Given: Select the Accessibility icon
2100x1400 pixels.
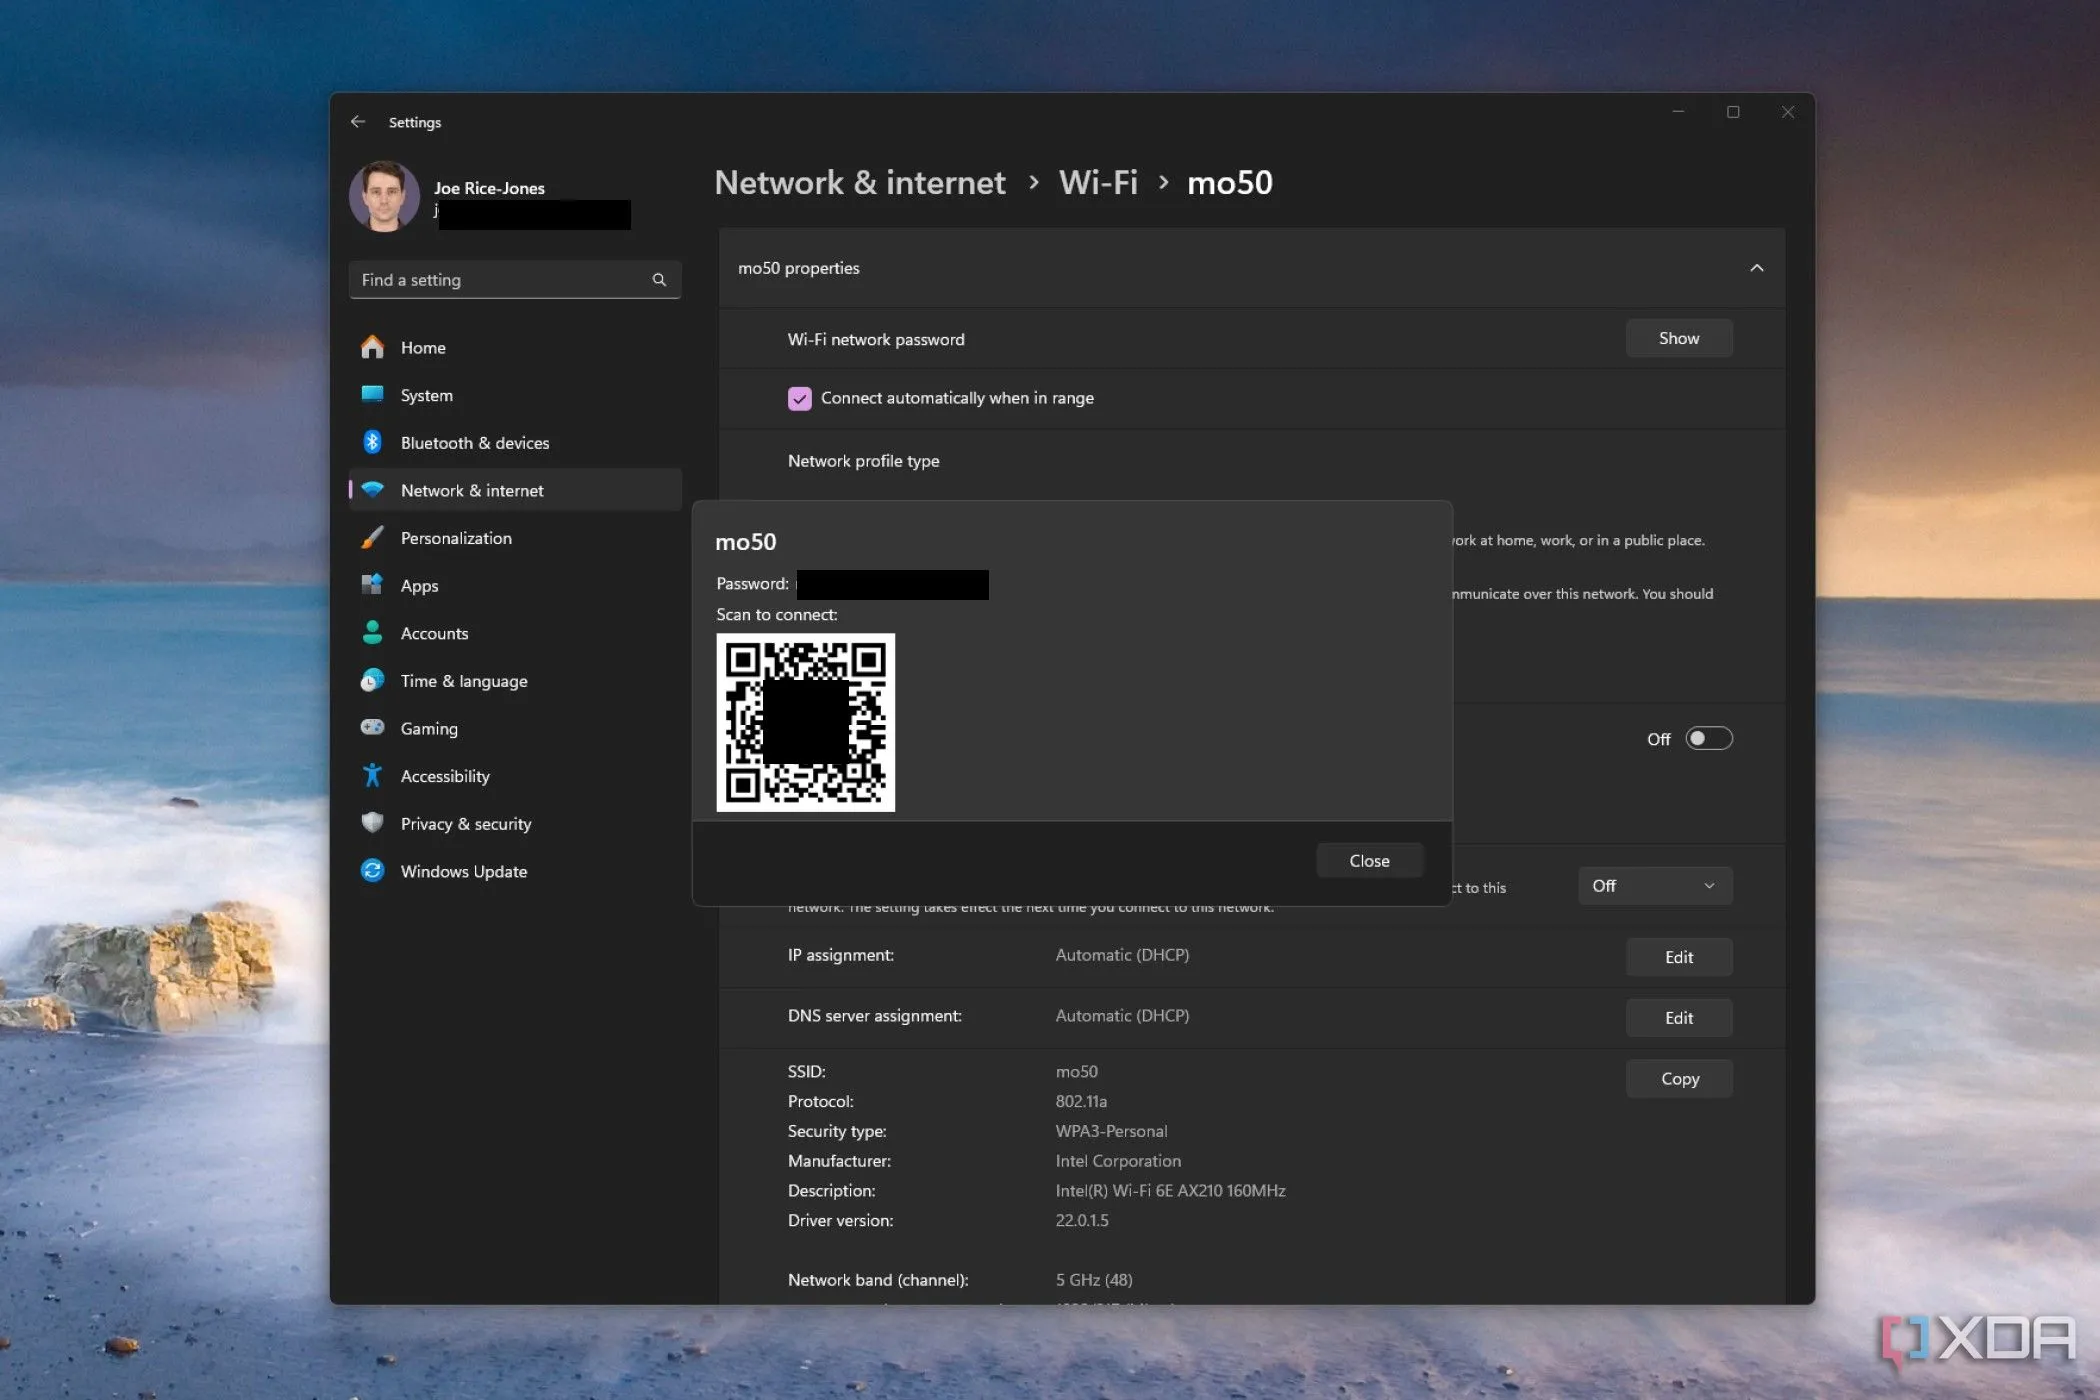Looking at the screenshot, I should point(372,775).
